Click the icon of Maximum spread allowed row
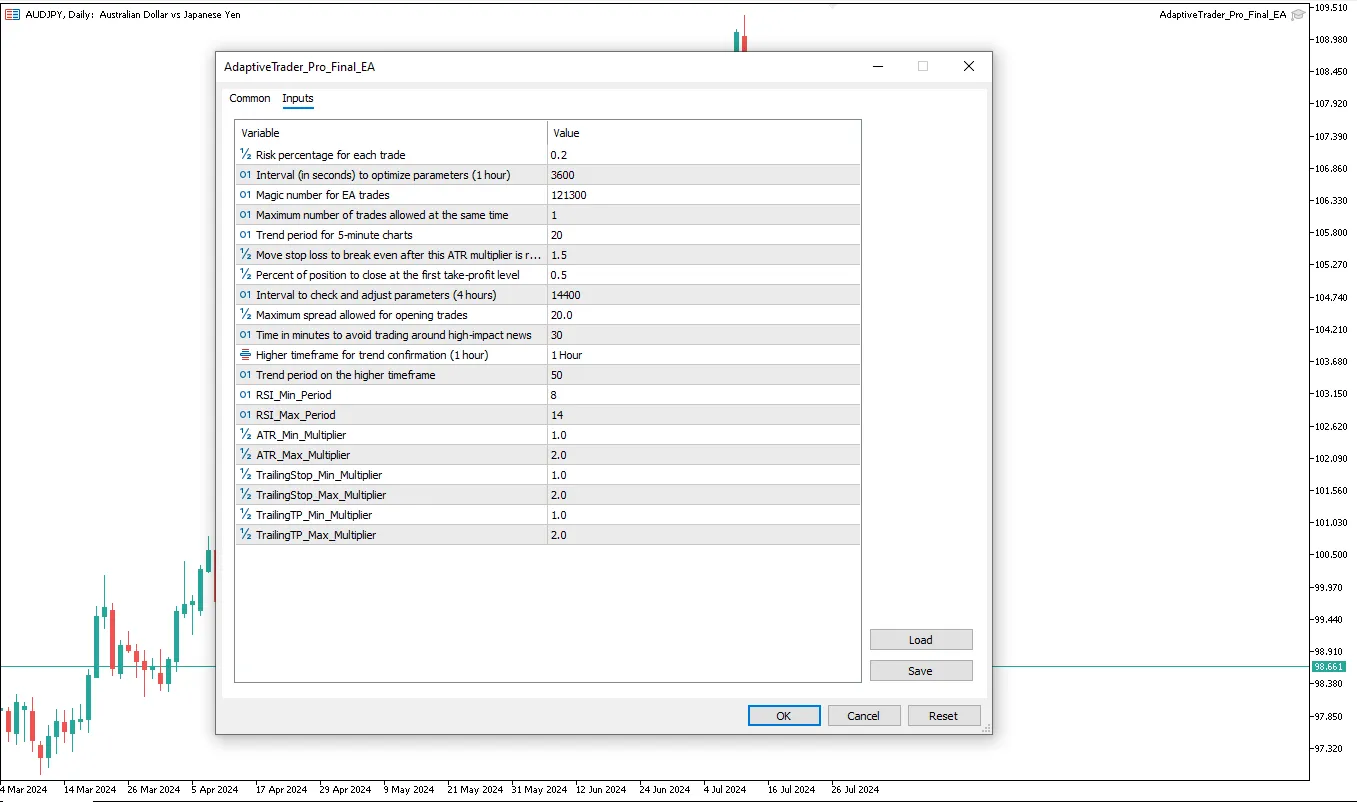1357x802 pixels. tap(246, 315)
